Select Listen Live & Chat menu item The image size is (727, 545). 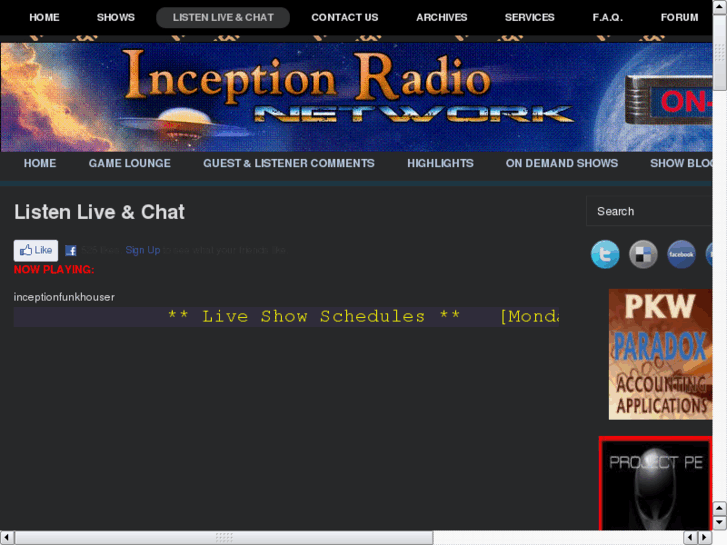coord(223,18)
